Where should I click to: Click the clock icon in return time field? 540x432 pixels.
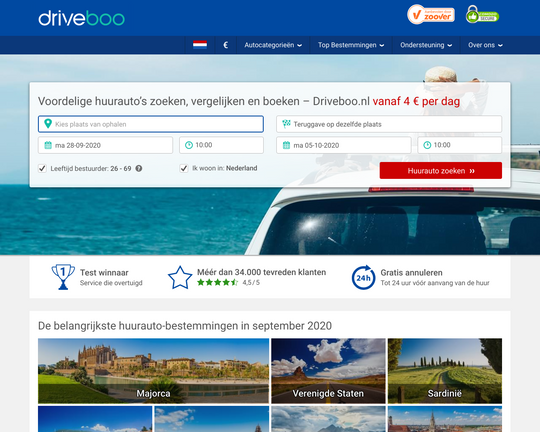[x=427, y=145]
